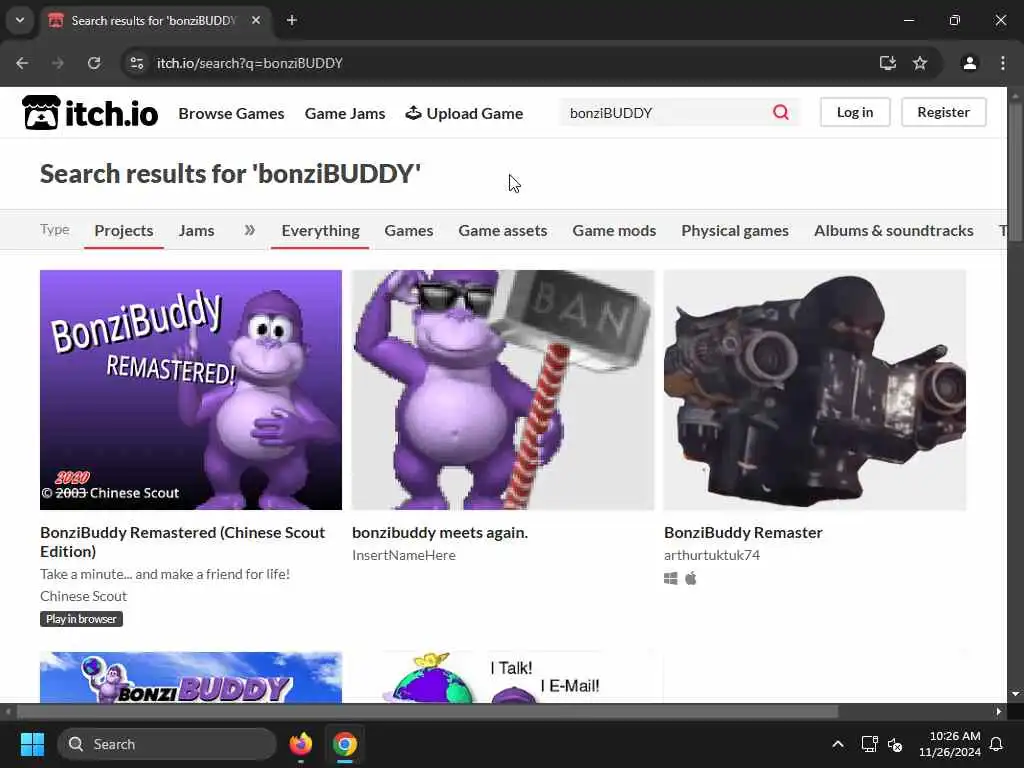Click the browser address bar URL
Screen dimensions: 1024x768
tap(249, 63)
